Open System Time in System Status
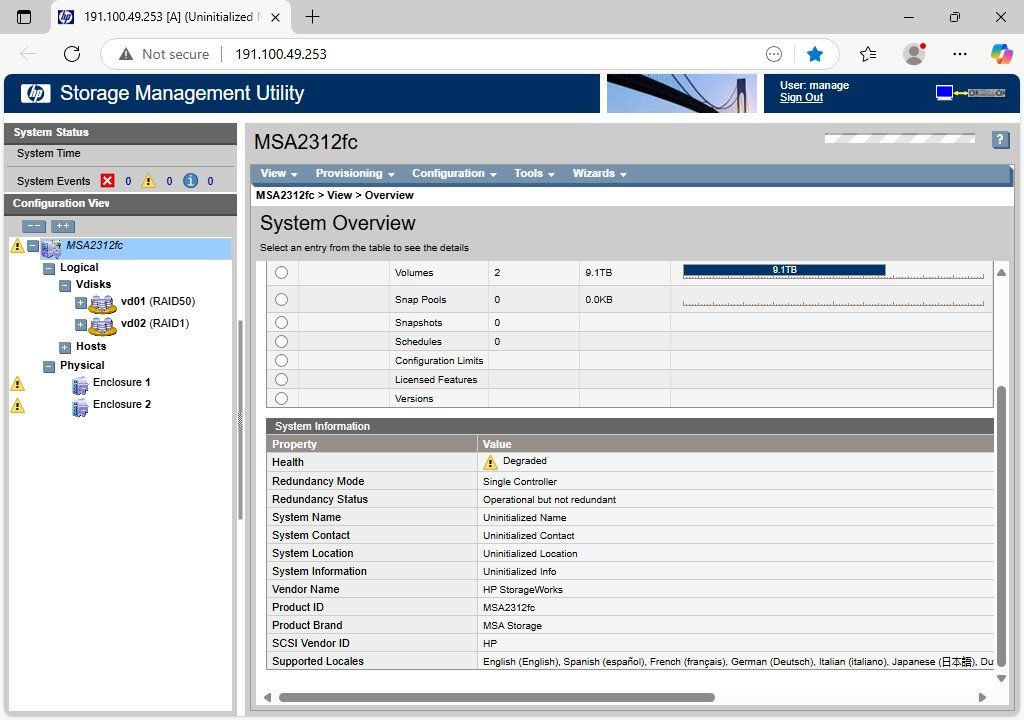 point(48,153)
